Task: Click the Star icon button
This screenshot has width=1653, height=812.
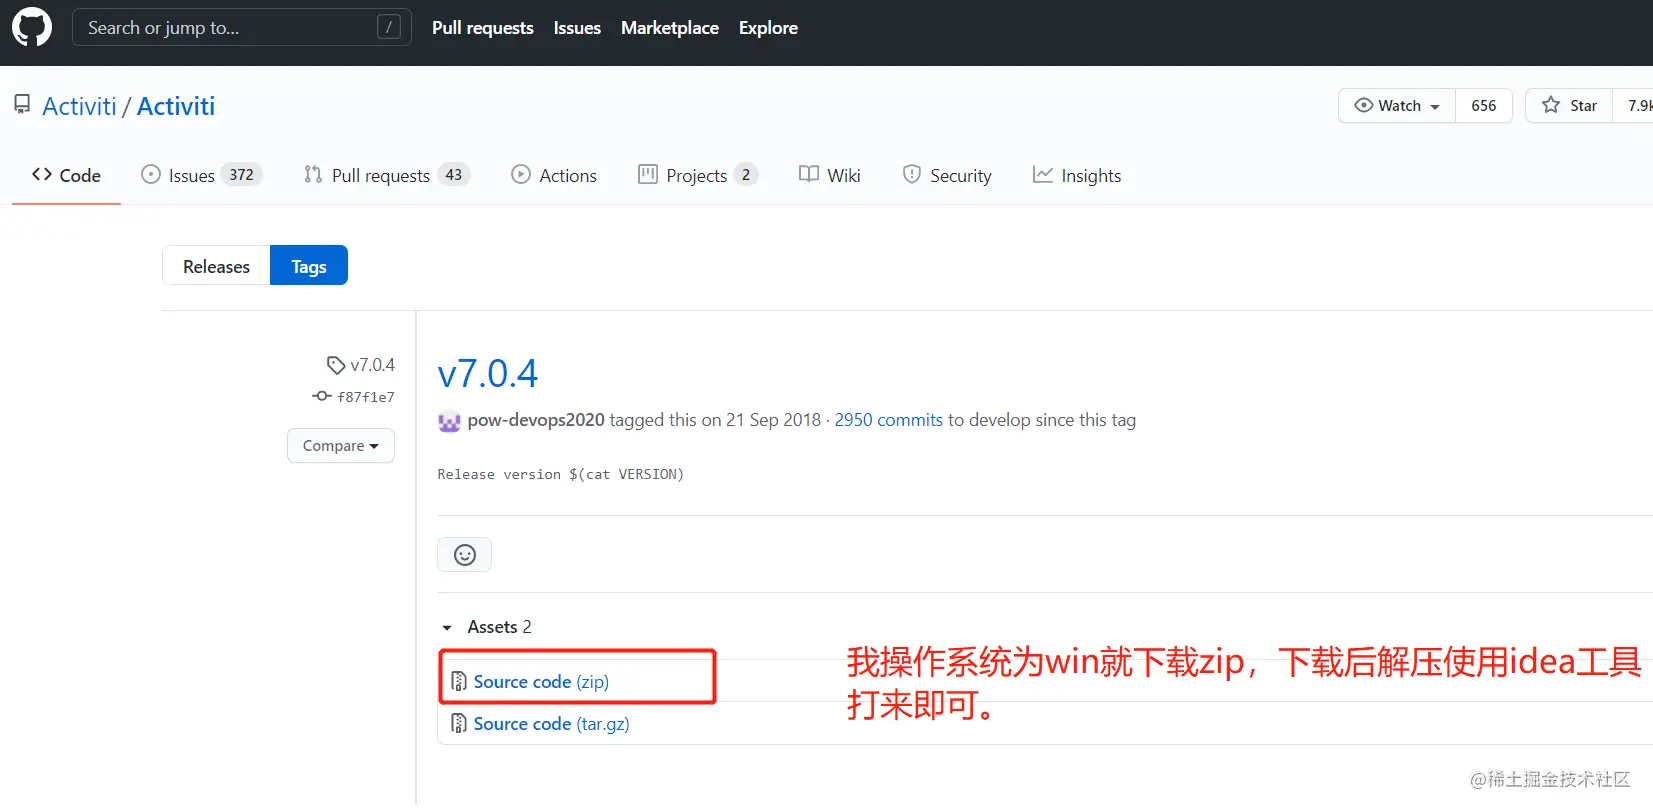Action: pyautogui.click(x=1569, y=105)
